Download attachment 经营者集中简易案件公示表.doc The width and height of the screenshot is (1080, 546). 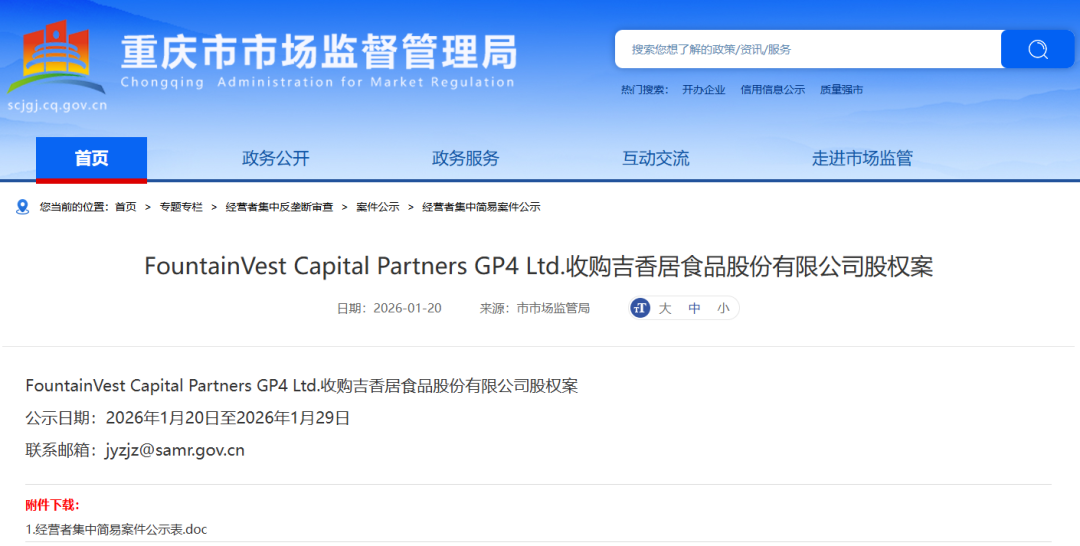pyautogui.click(x=116, y=529)
